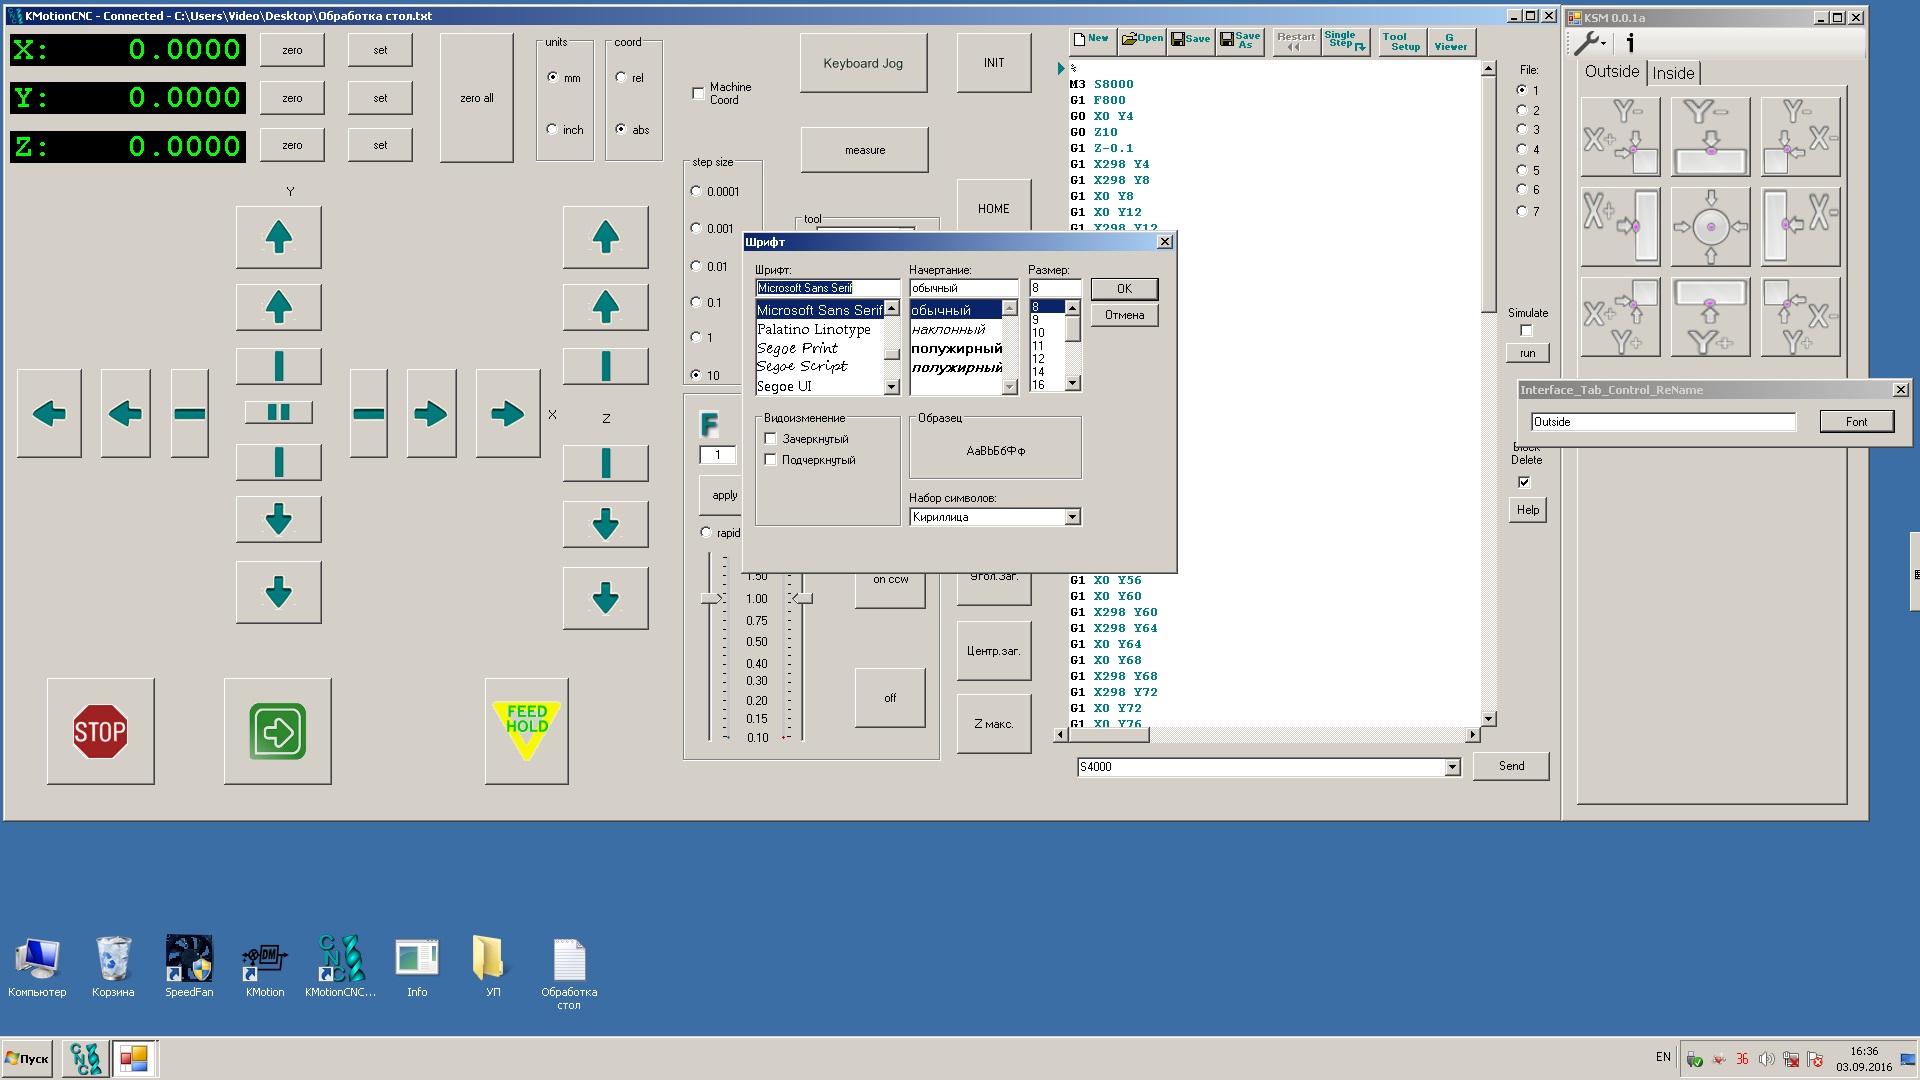This screenshot has height=1080, width=1920.
Task: Click the wrench settings icon in KSM
Action: pos(1588,43)
